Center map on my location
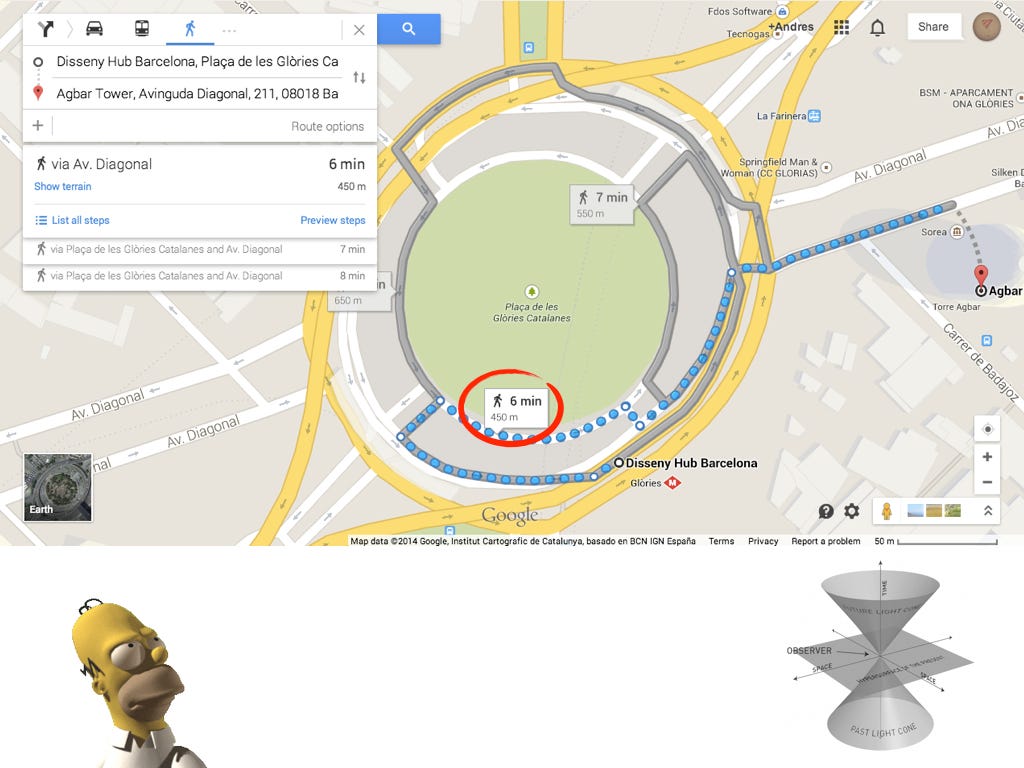This screenshot has width=1024, height=768. pos(987,429)
